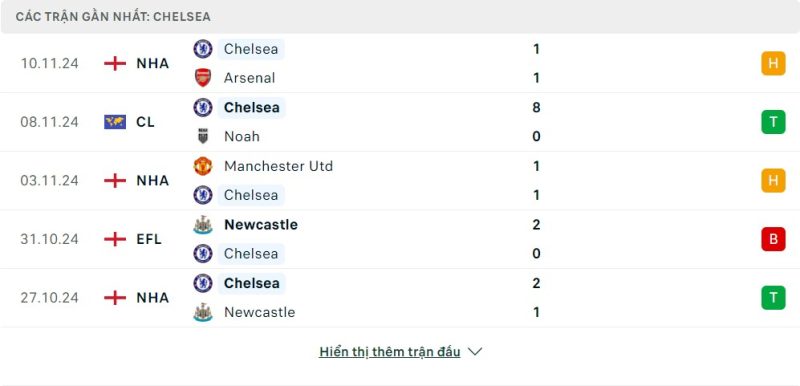The height and width of the screenshot is (386, 800).
Task: Click the Chelsea crest in the 10.11.24 match
Action: click(x=203, y=48)
